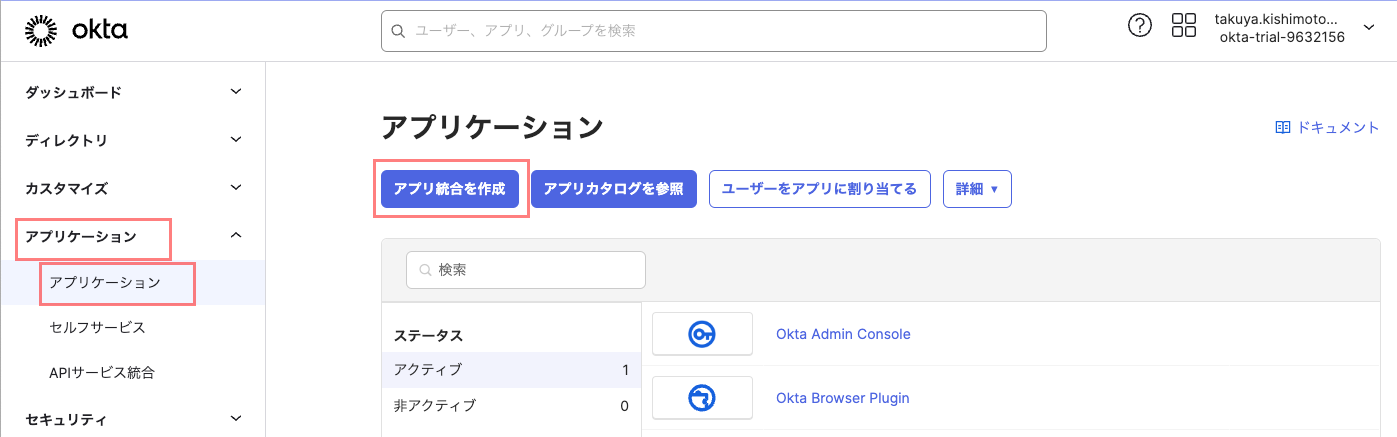Image resolution: width=1397 pixels, height=437 pixels.
Task: Collapse the アプリケーション sidebar section
Action: point(236,236)
